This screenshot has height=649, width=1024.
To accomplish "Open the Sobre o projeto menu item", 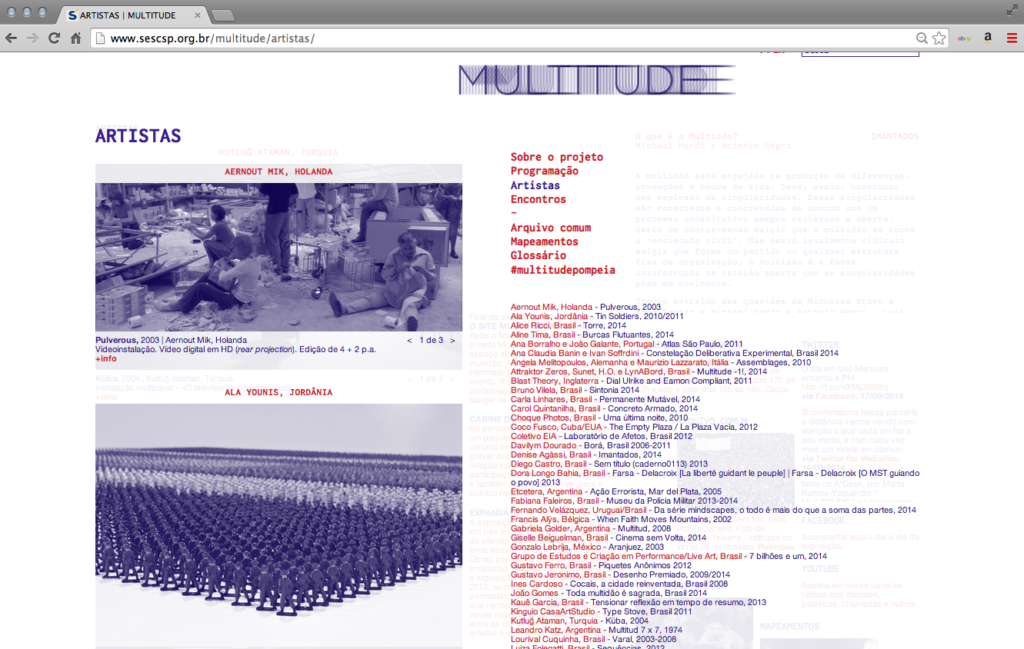I will coord(557,157).
